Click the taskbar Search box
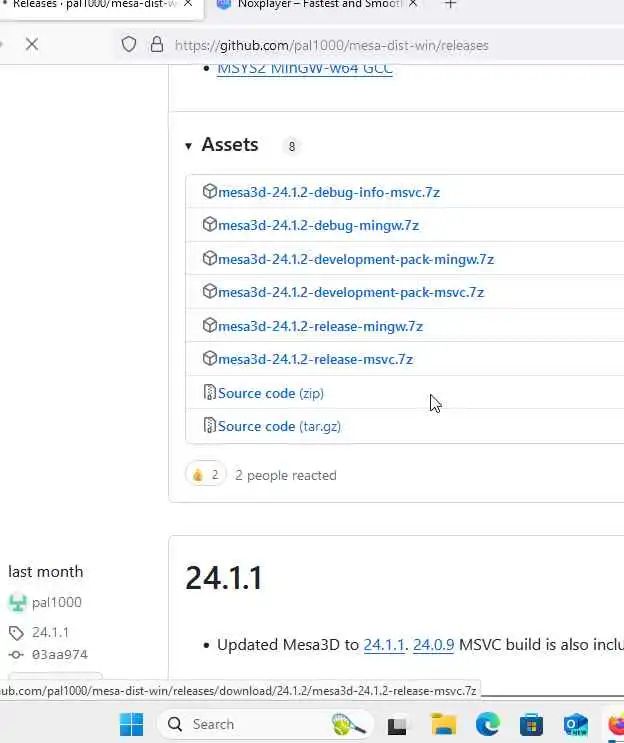Screen dimensions: 624x743 point(265,724)
